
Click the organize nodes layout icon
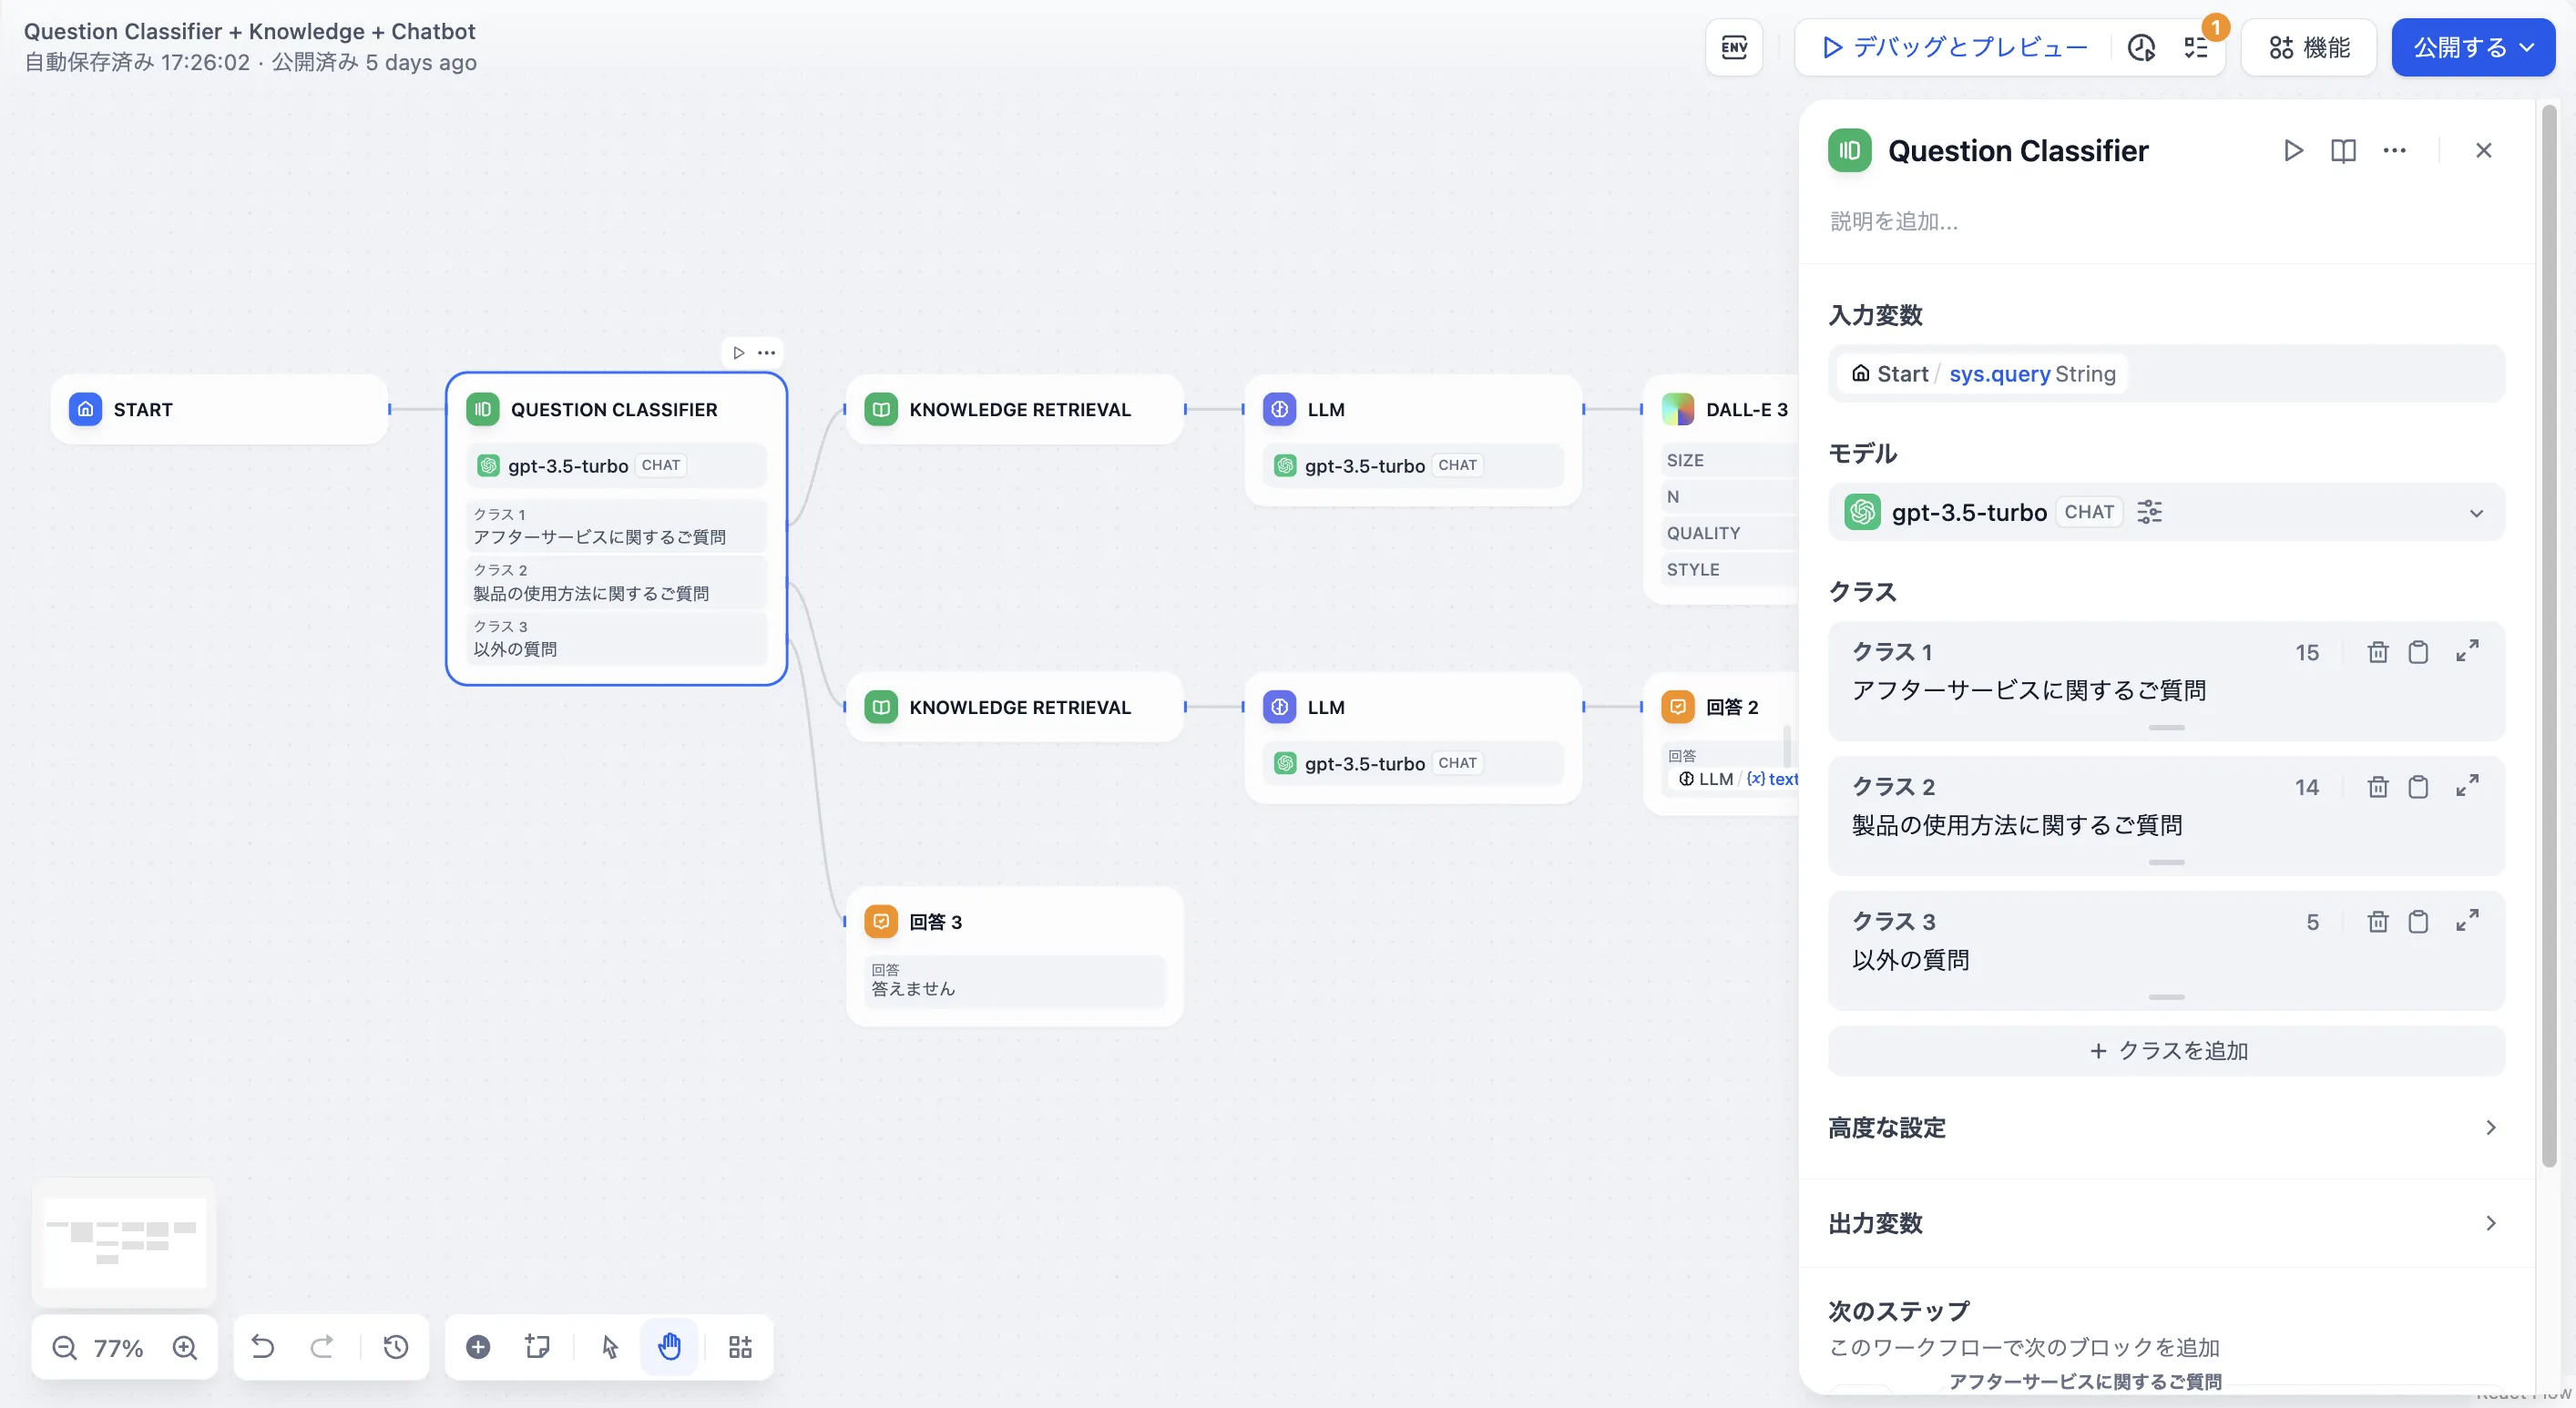click(740, 1347)
